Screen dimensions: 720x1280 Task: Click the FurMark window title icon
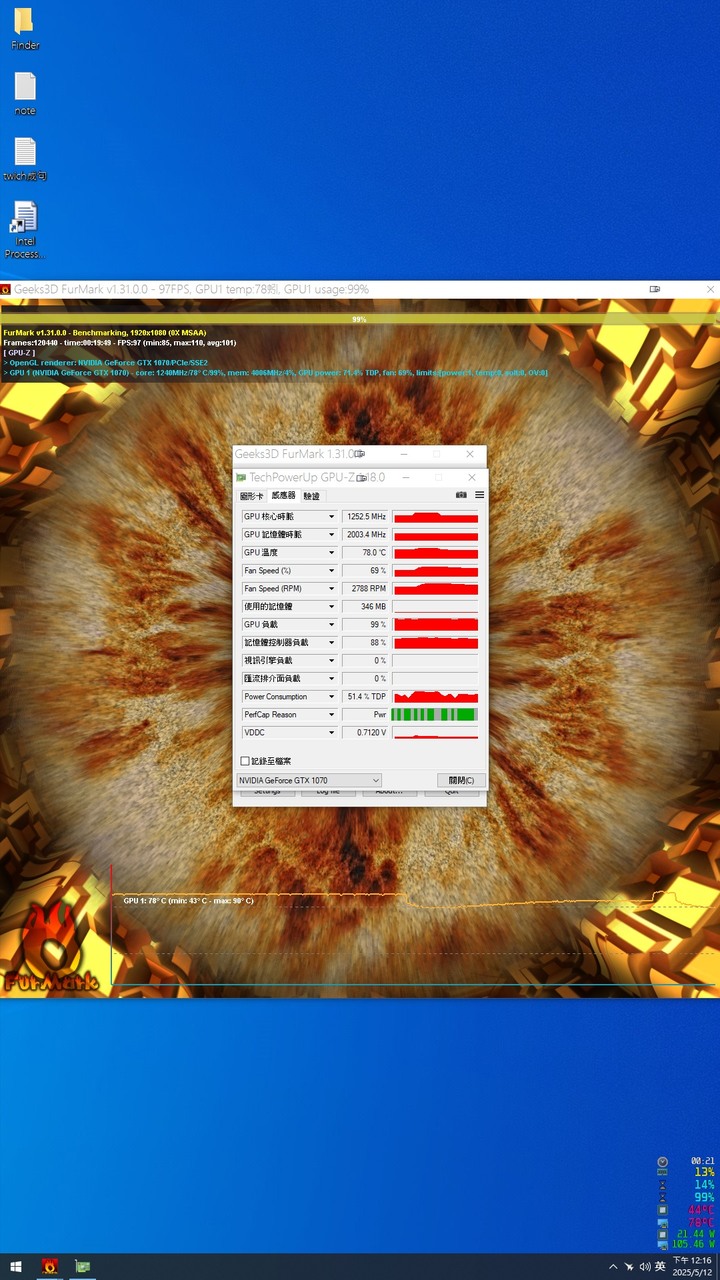click(x=5, y=289)
